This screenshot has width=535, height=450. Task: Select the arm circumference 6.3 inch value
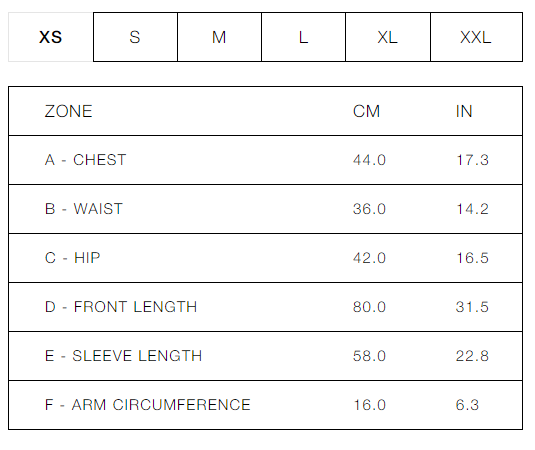pos(467,405)
